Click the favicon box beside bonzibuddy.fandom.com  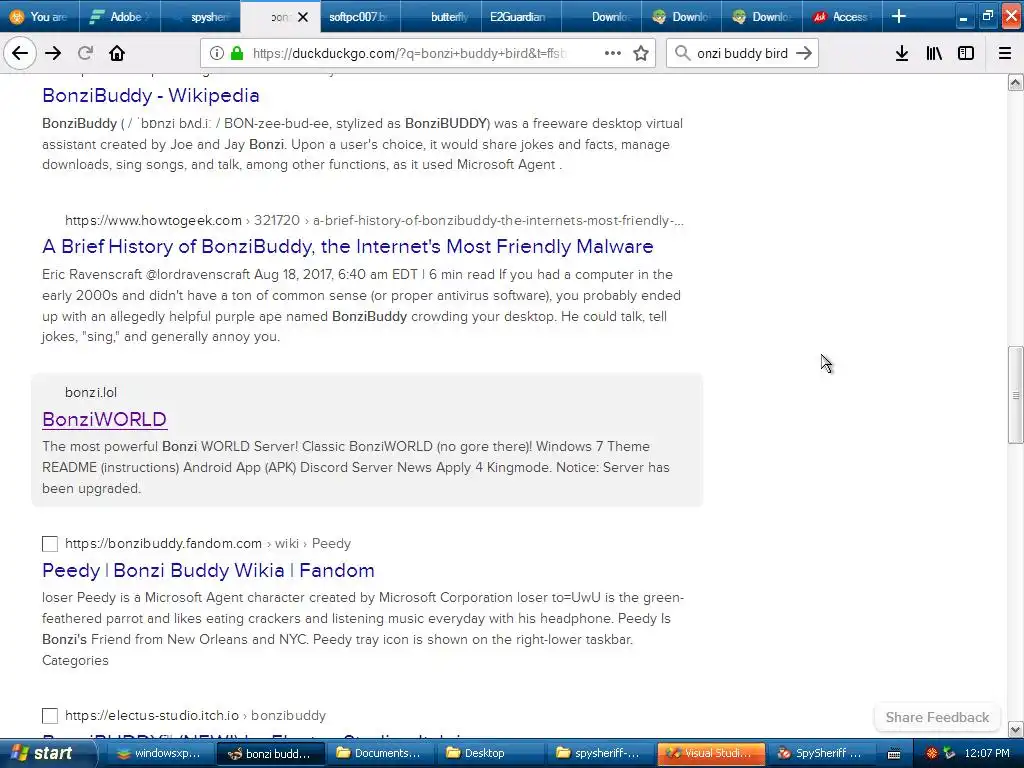pyautogui.click(x=50, y=544)
